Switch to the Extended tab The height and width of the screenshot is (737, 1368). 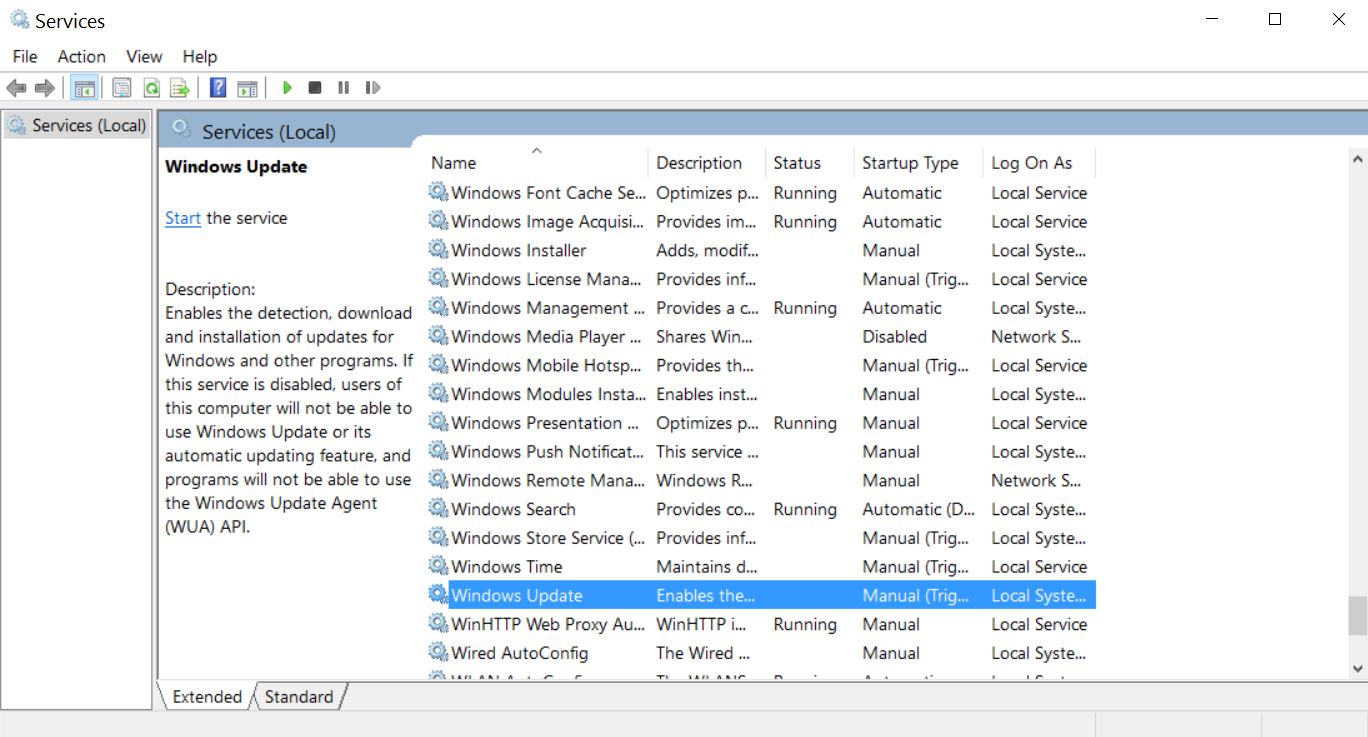207,697
